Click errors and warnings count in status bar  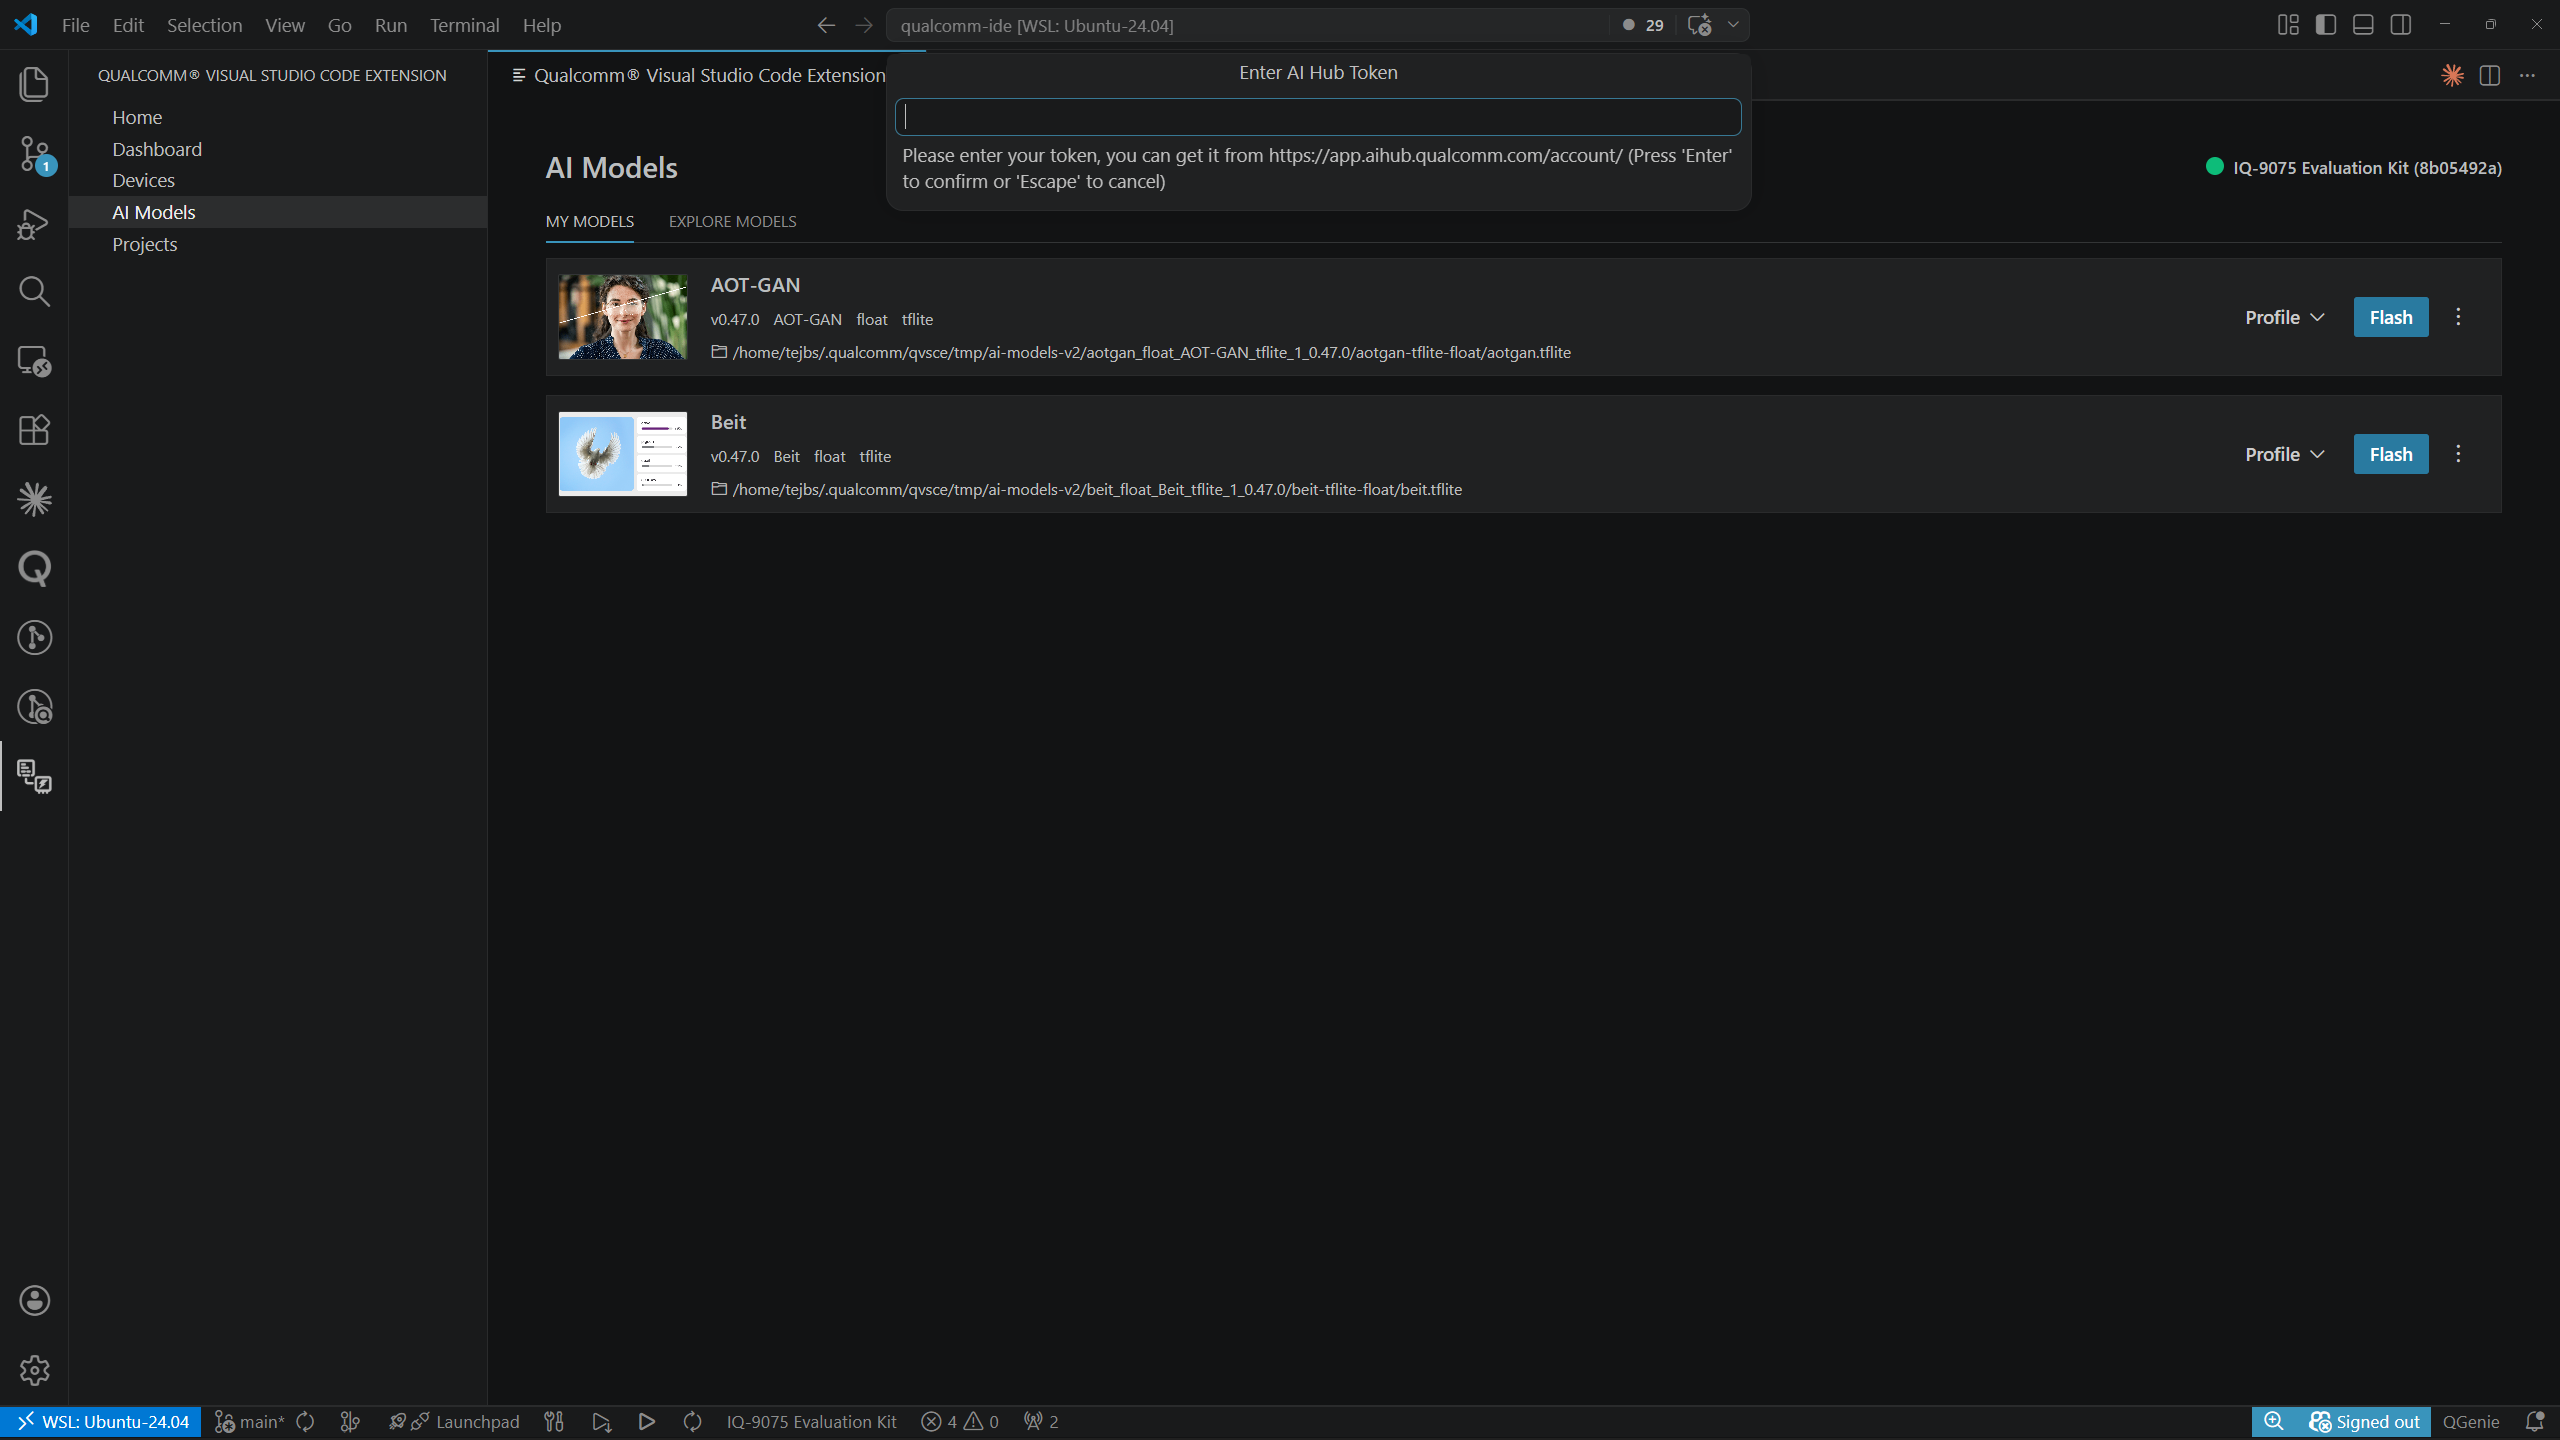[960, 1421]
